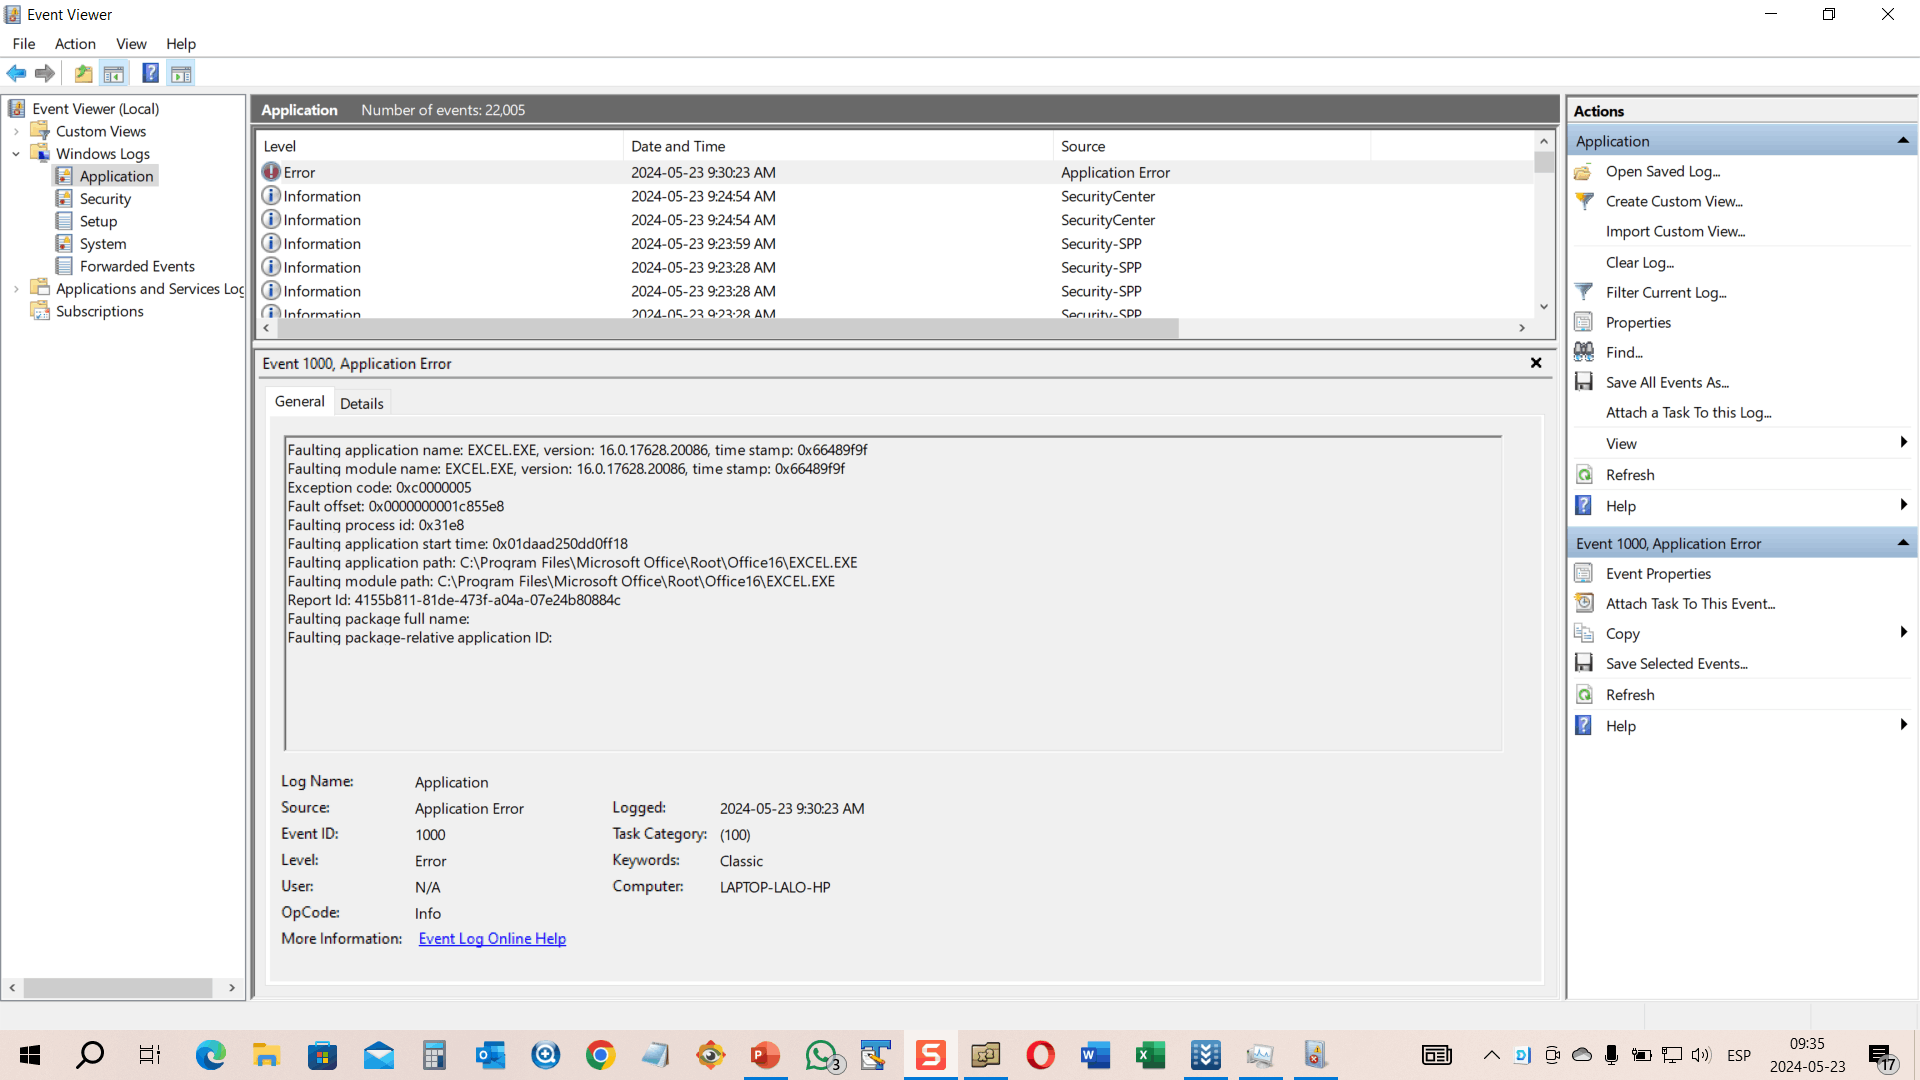
Task: Open Excel from the taskbar
Action: (1150, 1055)
